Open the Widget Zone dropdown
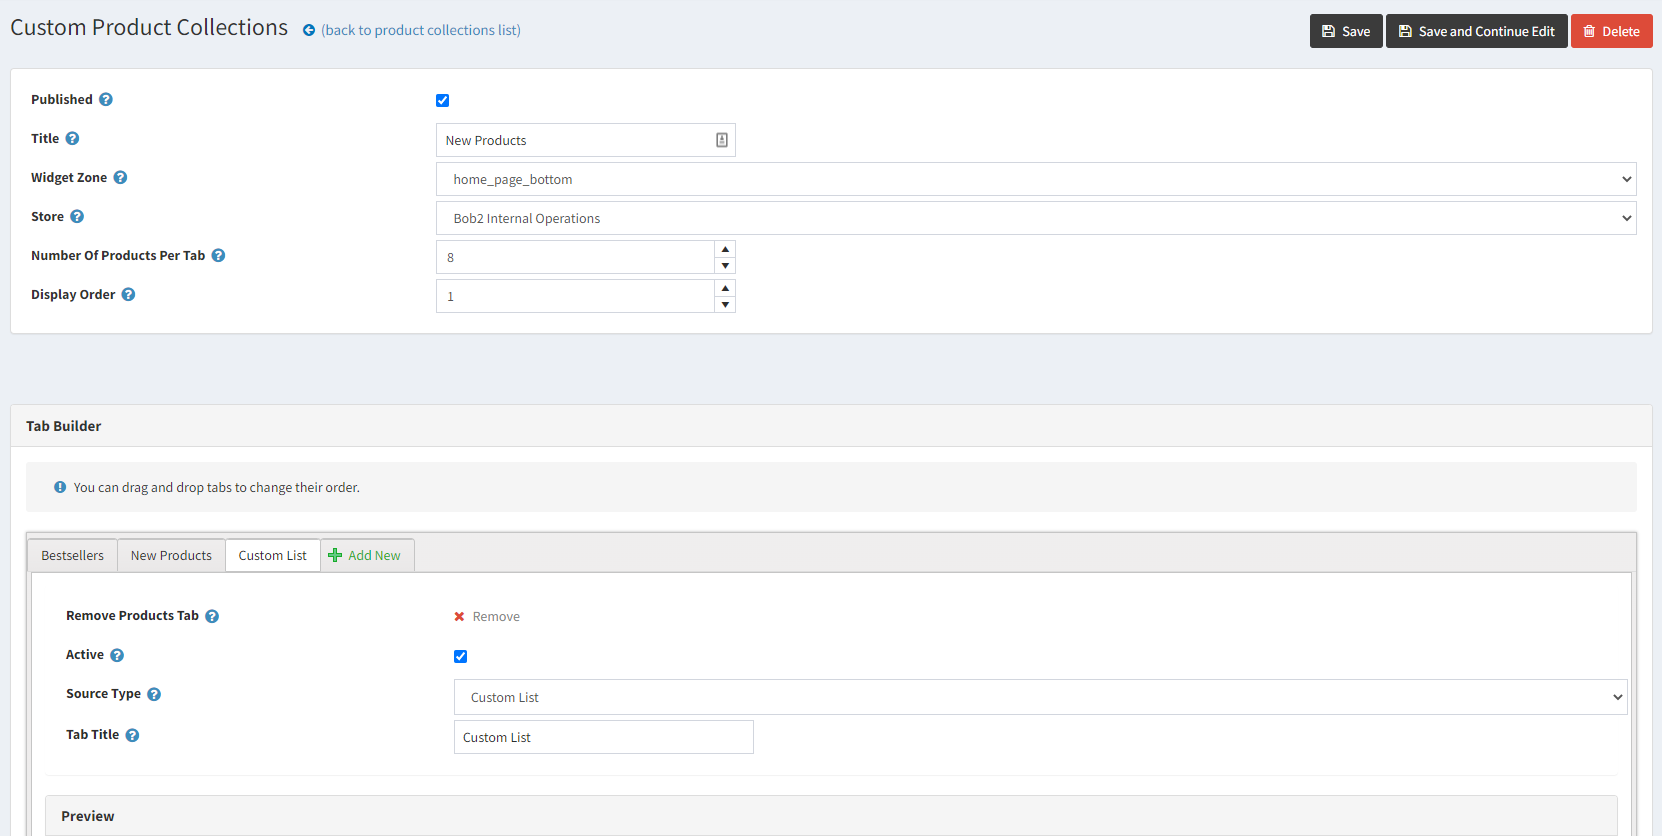The height and width of the screenshot is (836, 1662). click(1035, 180)
